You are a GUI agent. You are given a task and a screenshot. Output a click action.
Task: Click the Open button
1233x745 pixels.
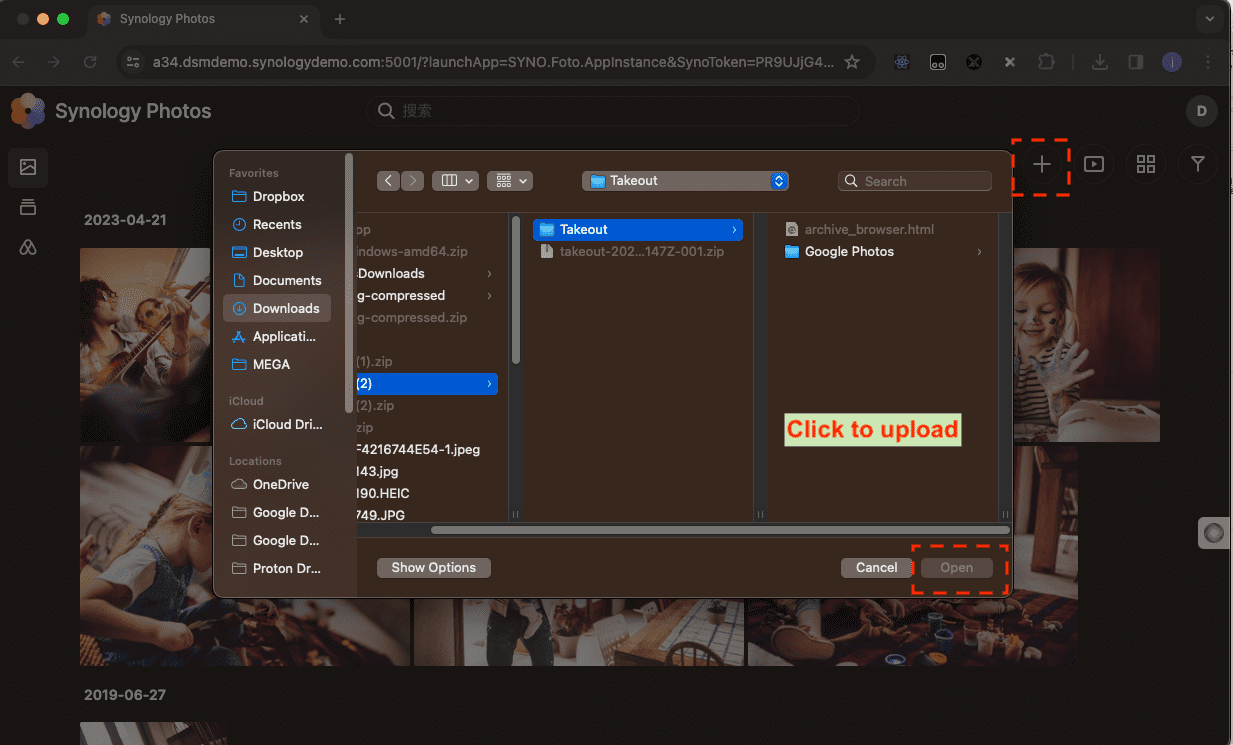(x=956, y=568)
